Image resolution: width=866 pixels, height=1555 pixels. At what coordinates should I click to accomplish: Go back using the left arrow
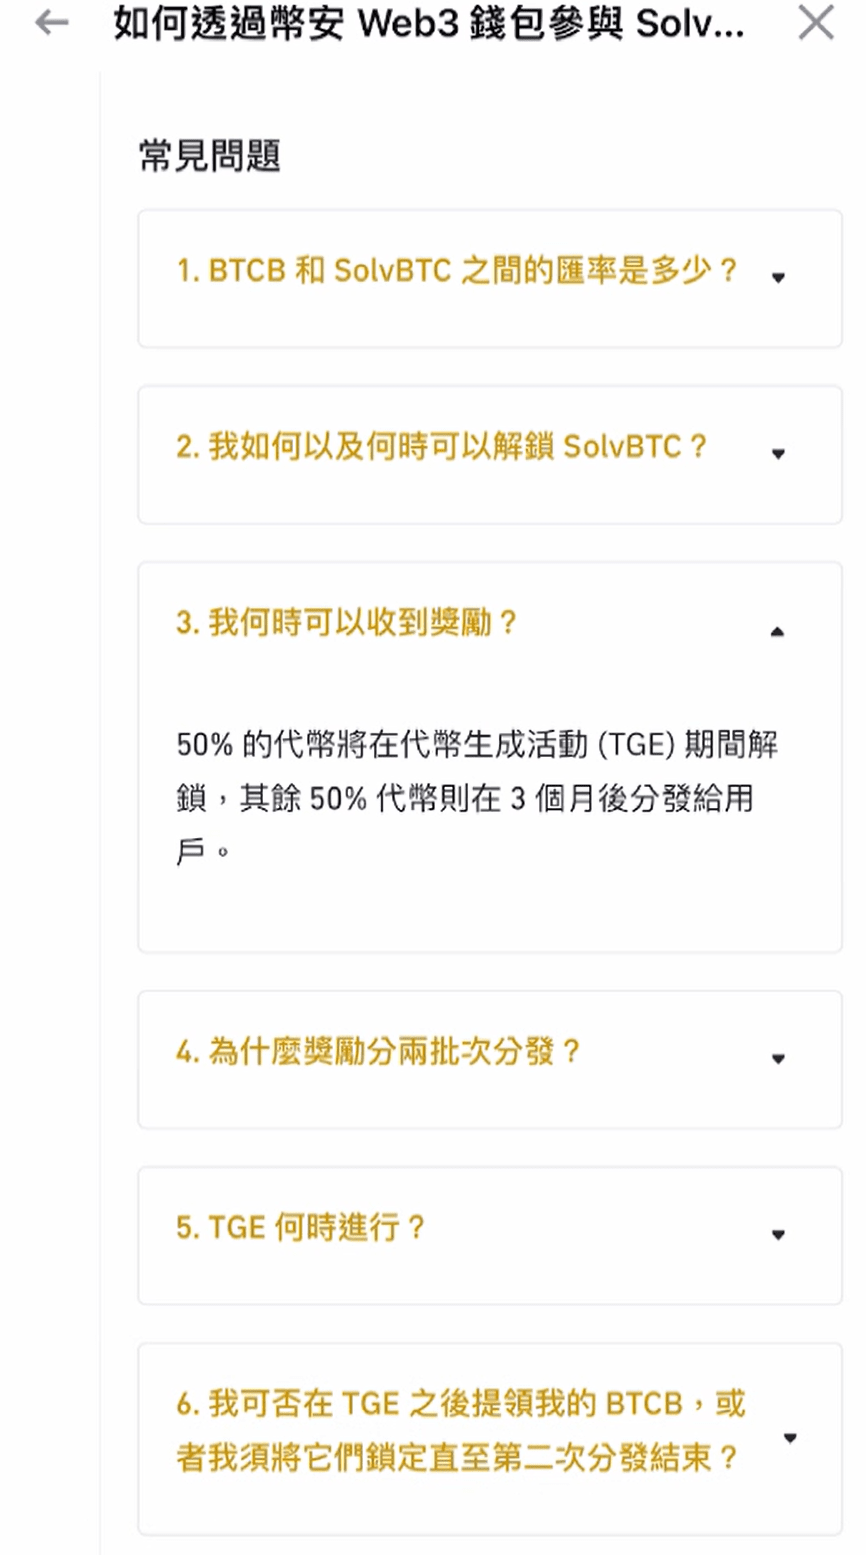click(51, 24)
